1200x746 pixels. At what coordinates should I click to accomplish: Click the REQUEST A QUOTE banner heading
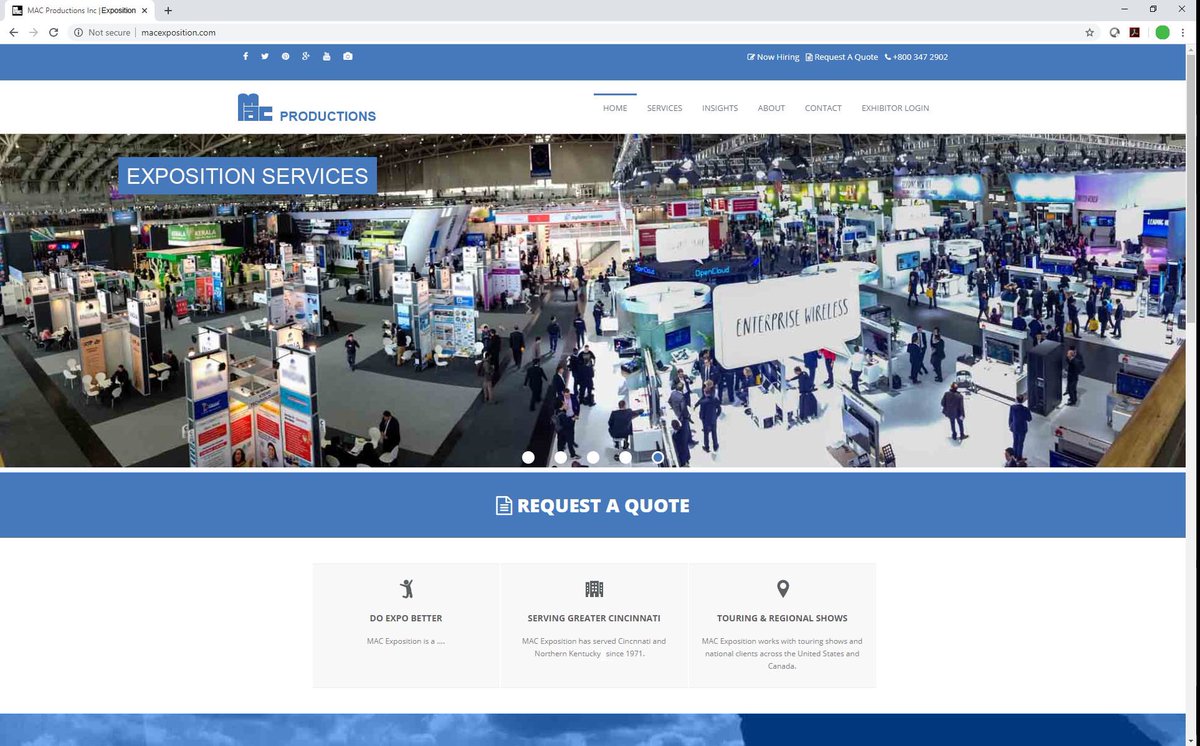[x=591, y=505]
